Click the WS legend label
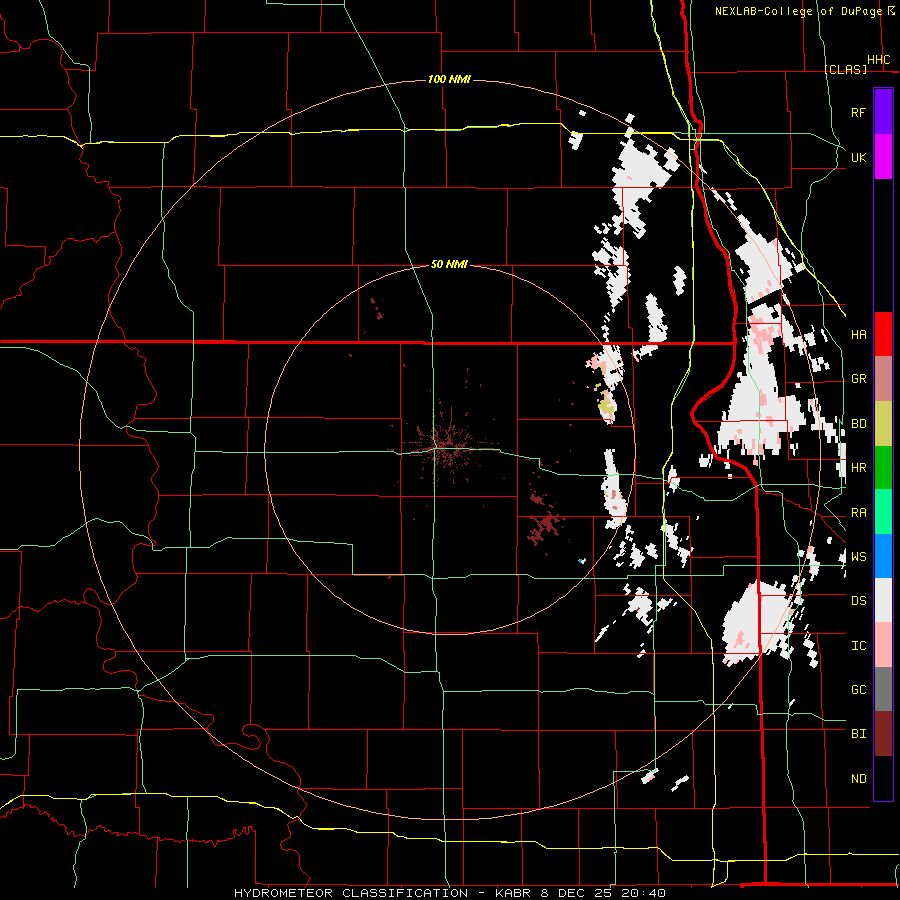The height and width of the screenshot is (900, 900). pos(858,557)
